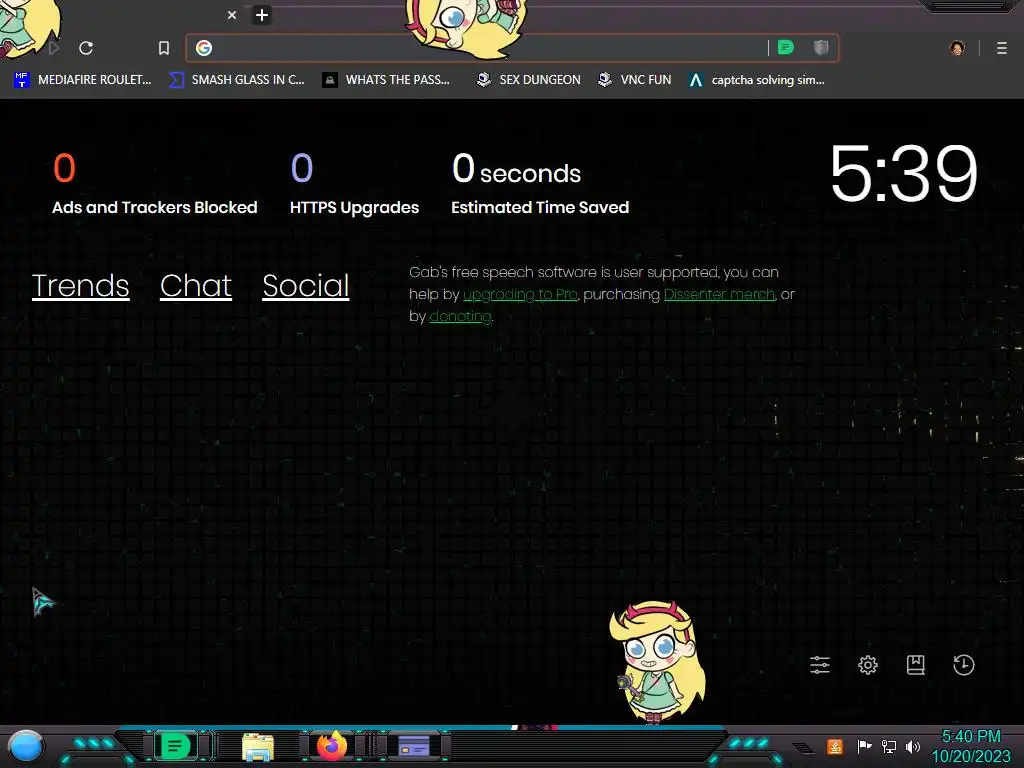Open the volume speaker tray icon
The width and height of the screenshot is (1024, 768).
coord(913,746)
